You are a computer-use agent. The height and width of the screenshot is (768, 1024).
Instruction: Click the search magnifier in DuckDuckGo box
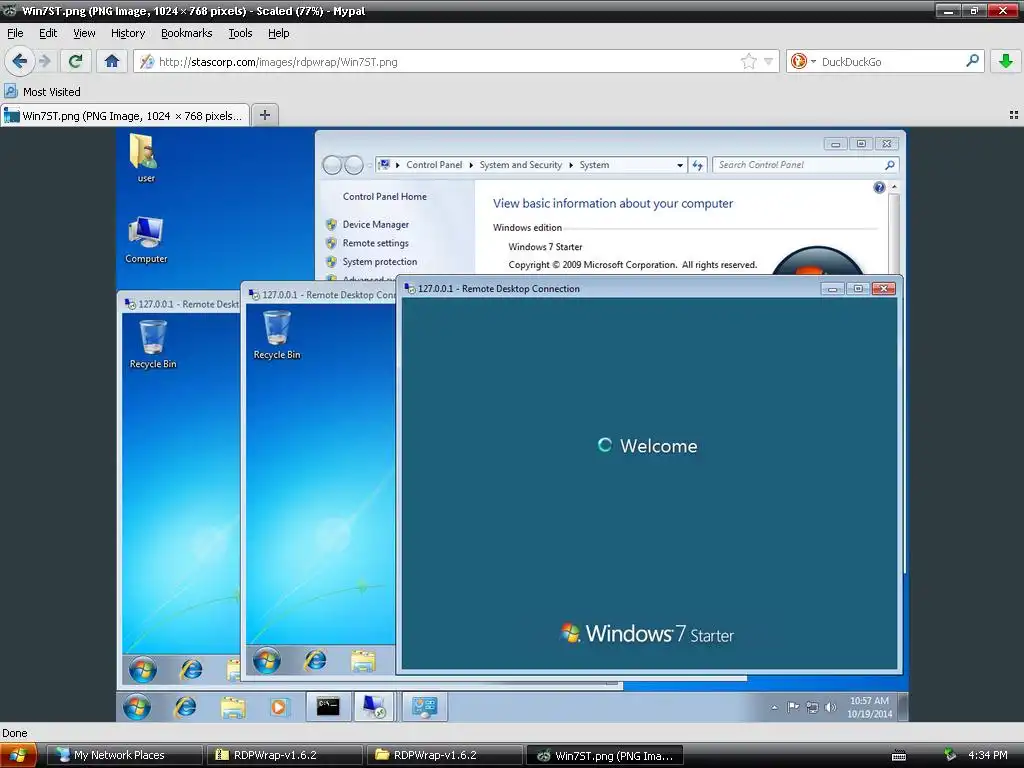tap(972, 61)
